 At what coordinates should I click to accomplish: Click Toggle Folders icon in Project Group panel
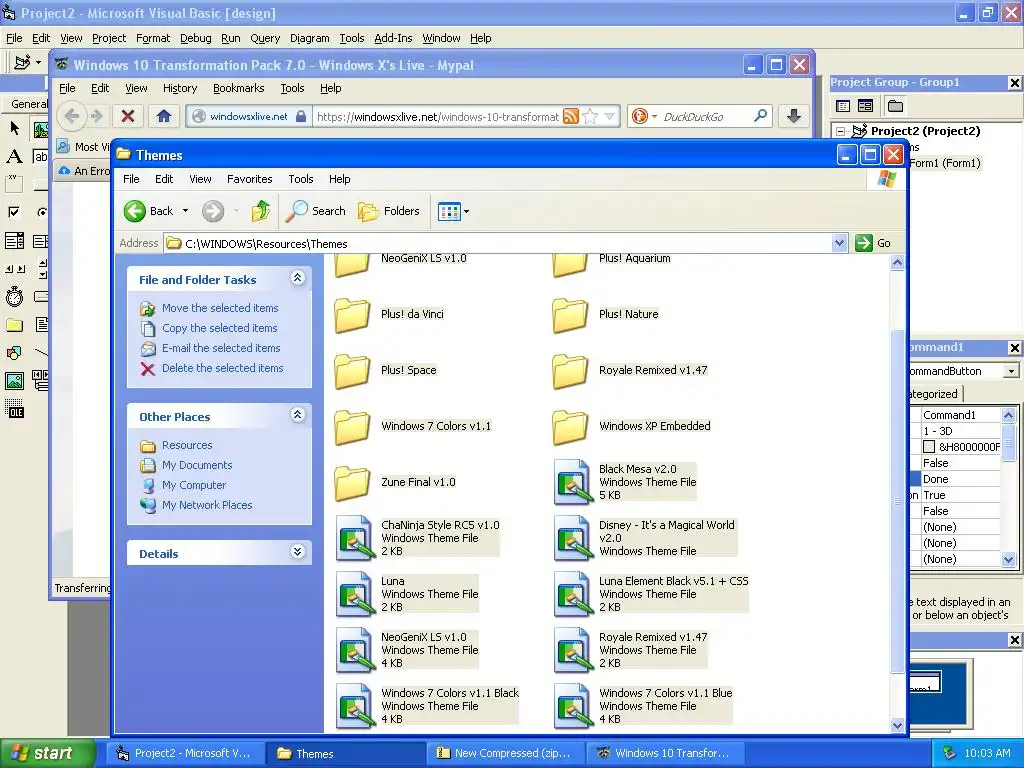tap(895, 106)
